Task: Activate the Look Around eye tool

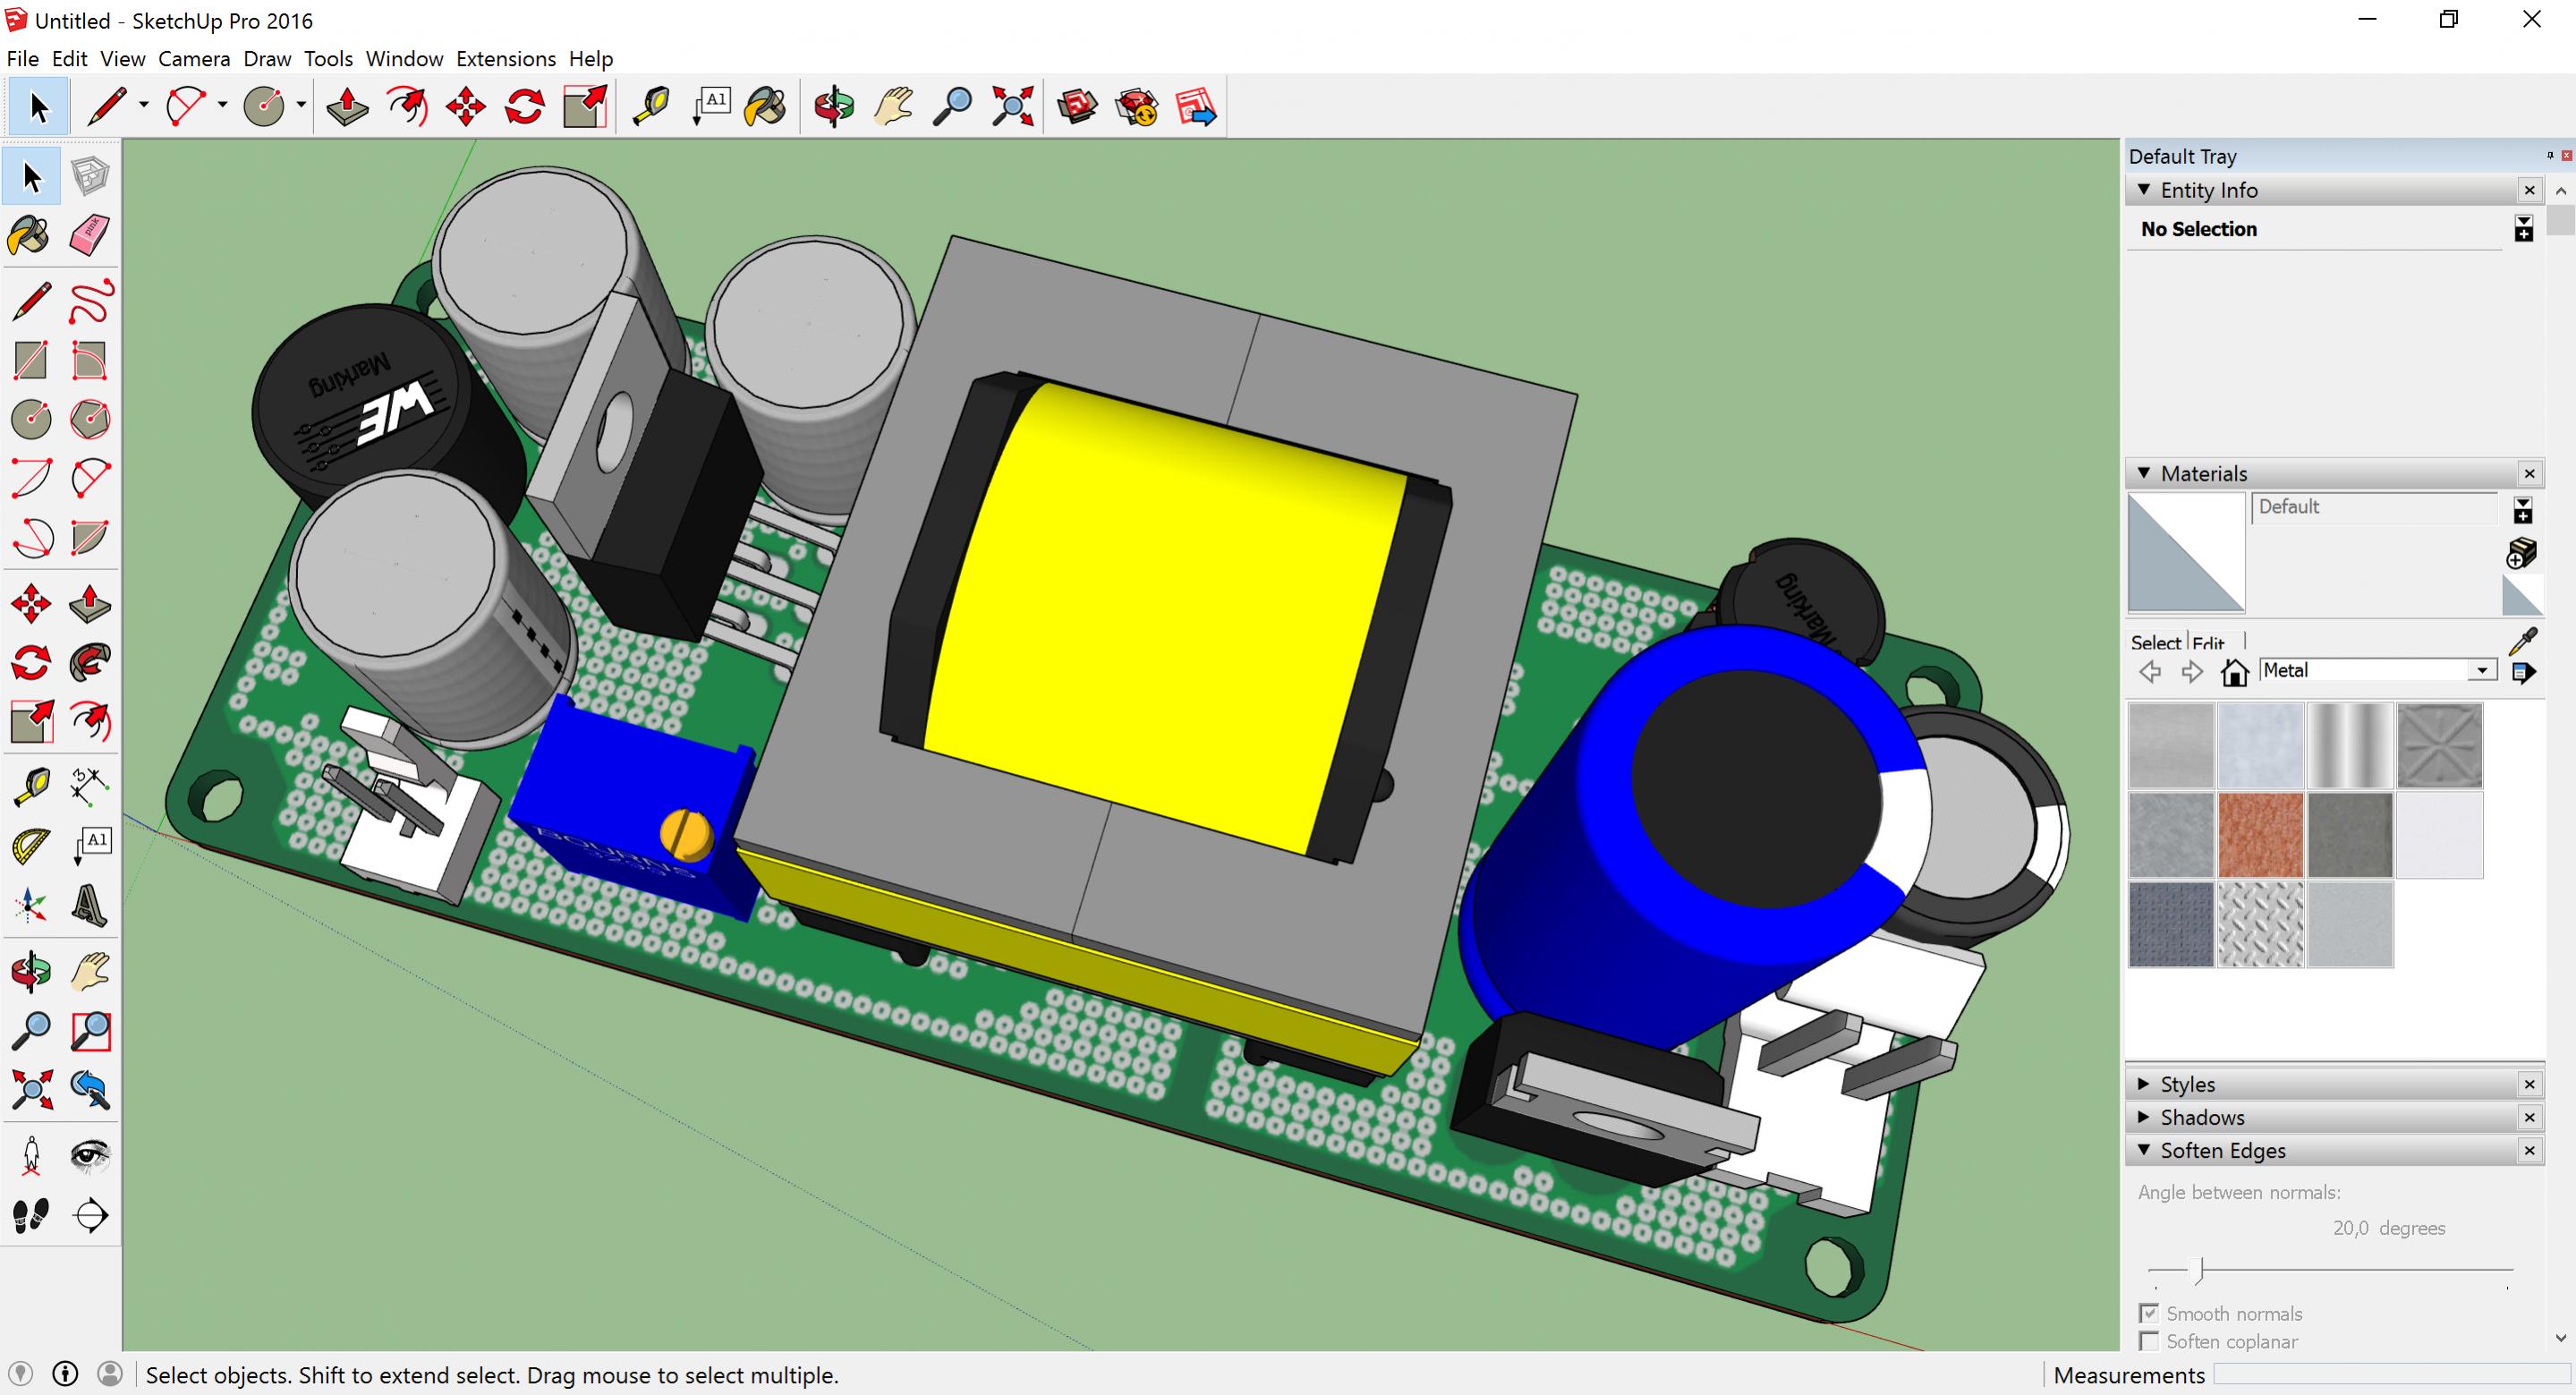Action: coord(90,1156)
